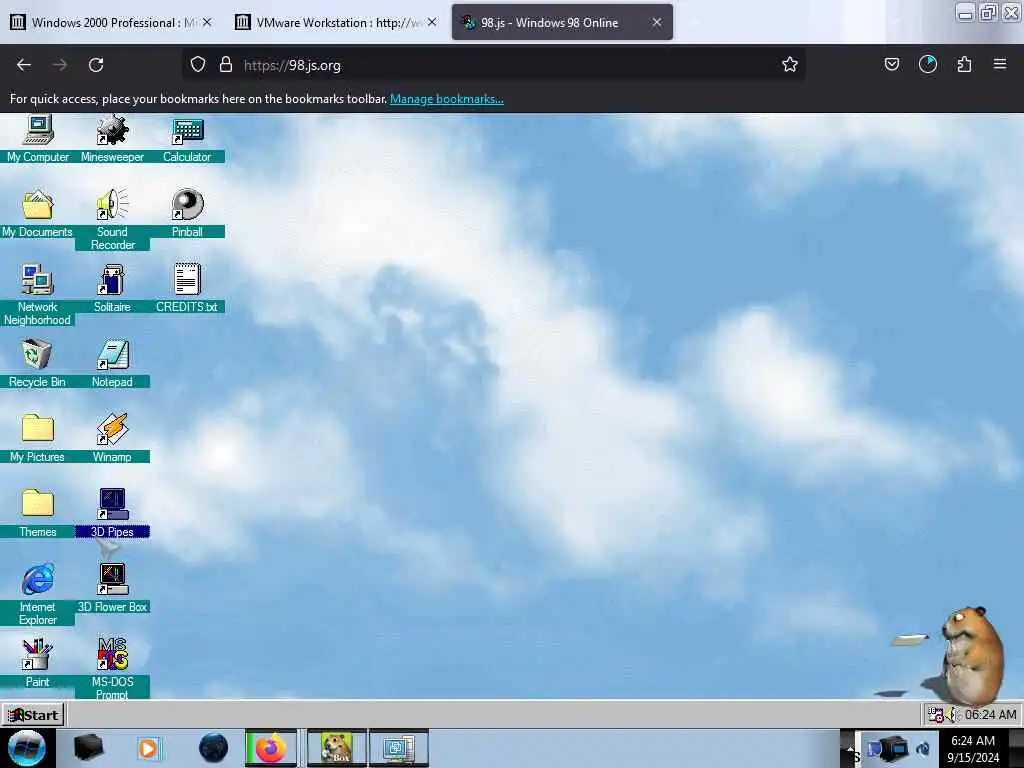The width and height of the screenshot is (1024, 768).
Task: View site security lock info
Action: pos(226,65)
